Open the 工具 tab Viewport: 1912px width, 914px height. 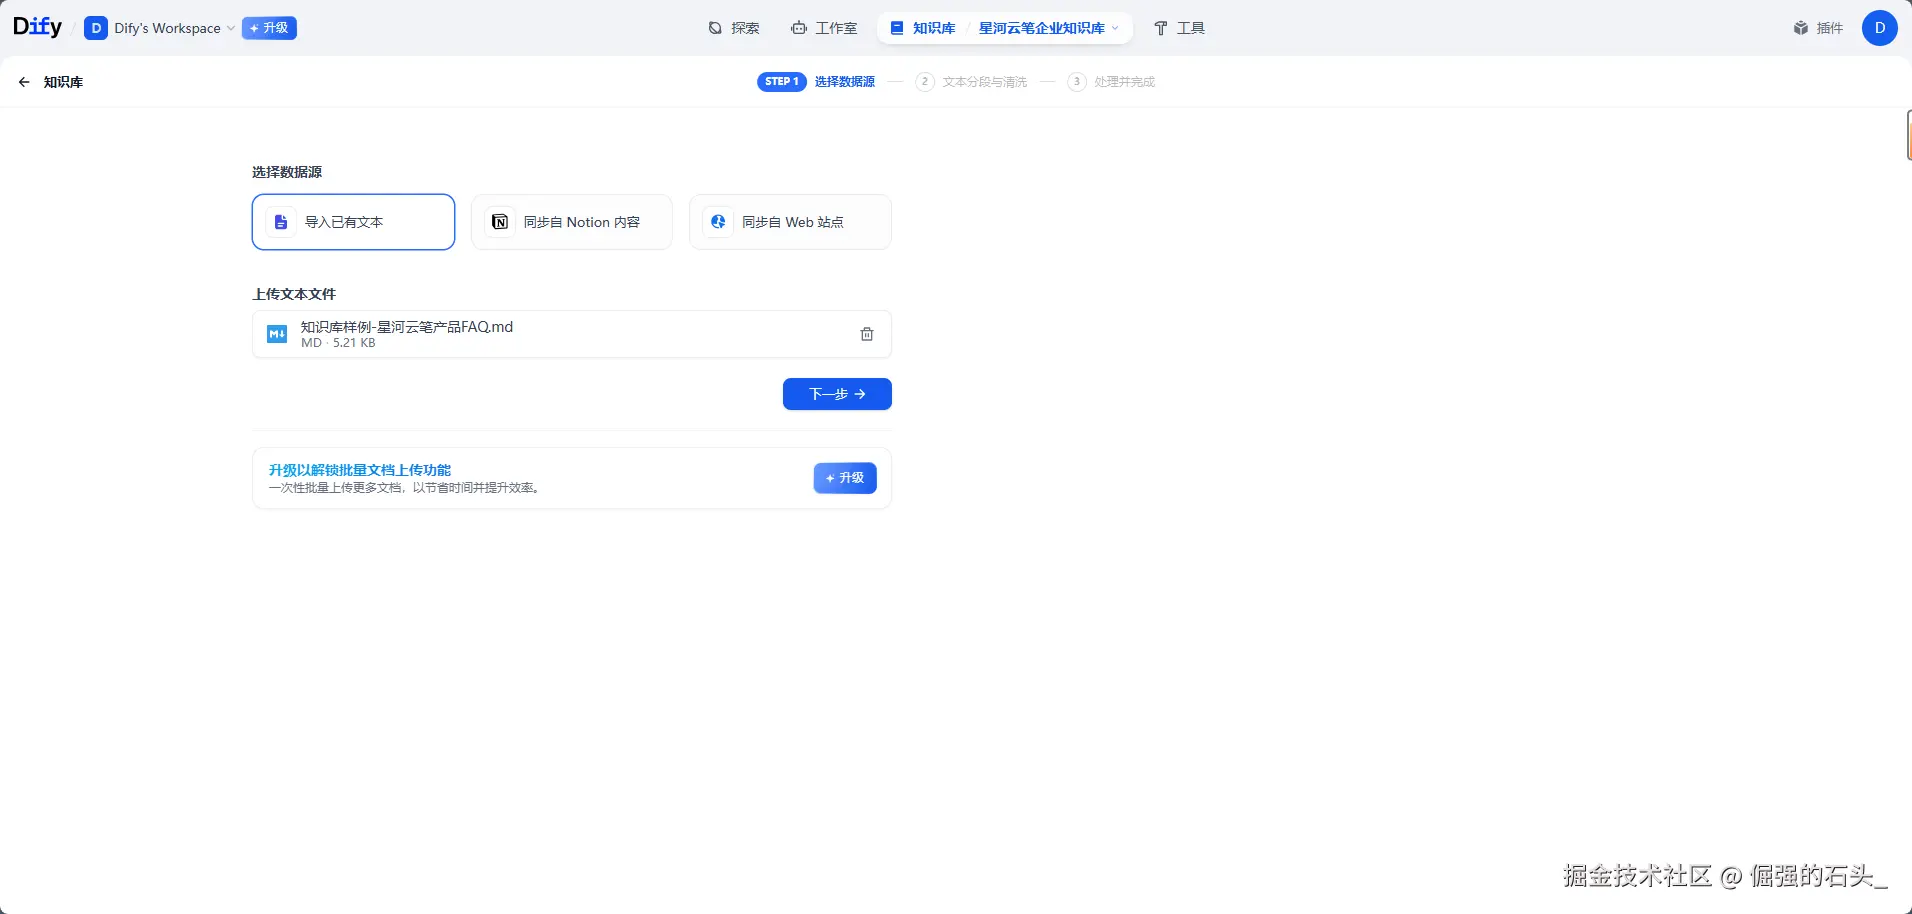coord(1179,28)
